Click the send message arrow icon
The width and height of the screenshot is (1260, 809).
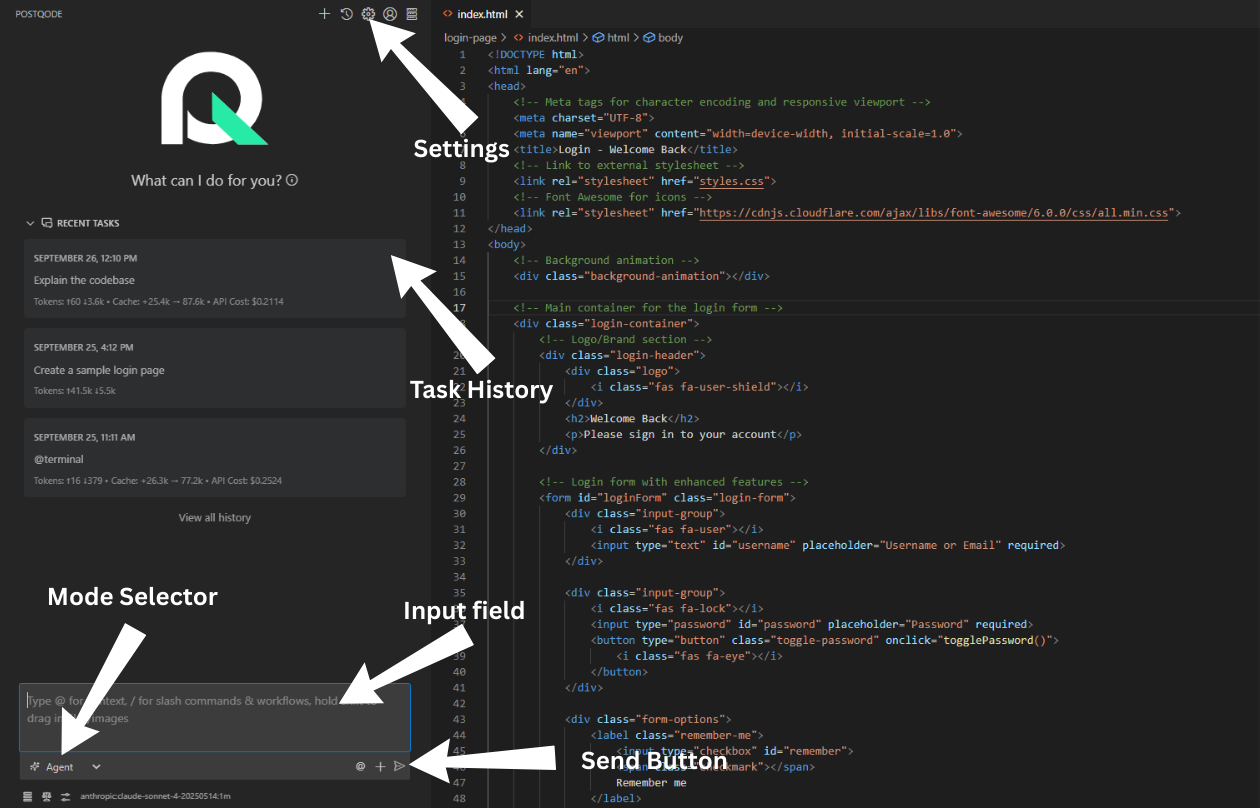pyautogui.click(x=399, y=767)
